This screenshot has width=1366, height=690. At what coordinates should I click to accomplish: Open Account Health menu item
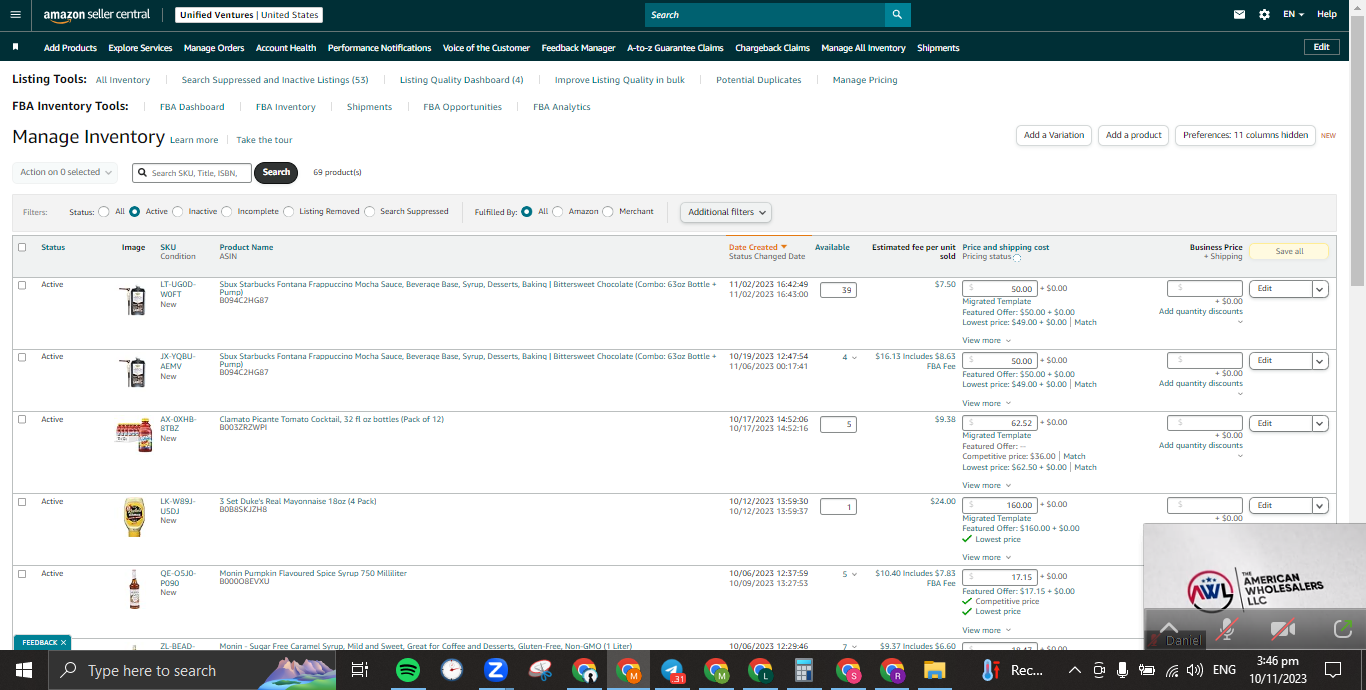286,48
